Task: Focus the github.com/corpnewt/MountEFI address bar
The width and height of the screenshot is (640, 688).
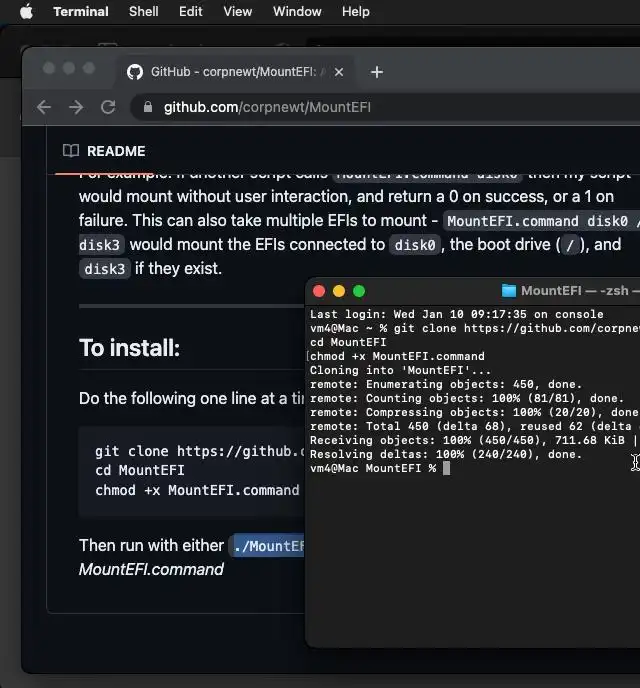Action: click(386, 107)
